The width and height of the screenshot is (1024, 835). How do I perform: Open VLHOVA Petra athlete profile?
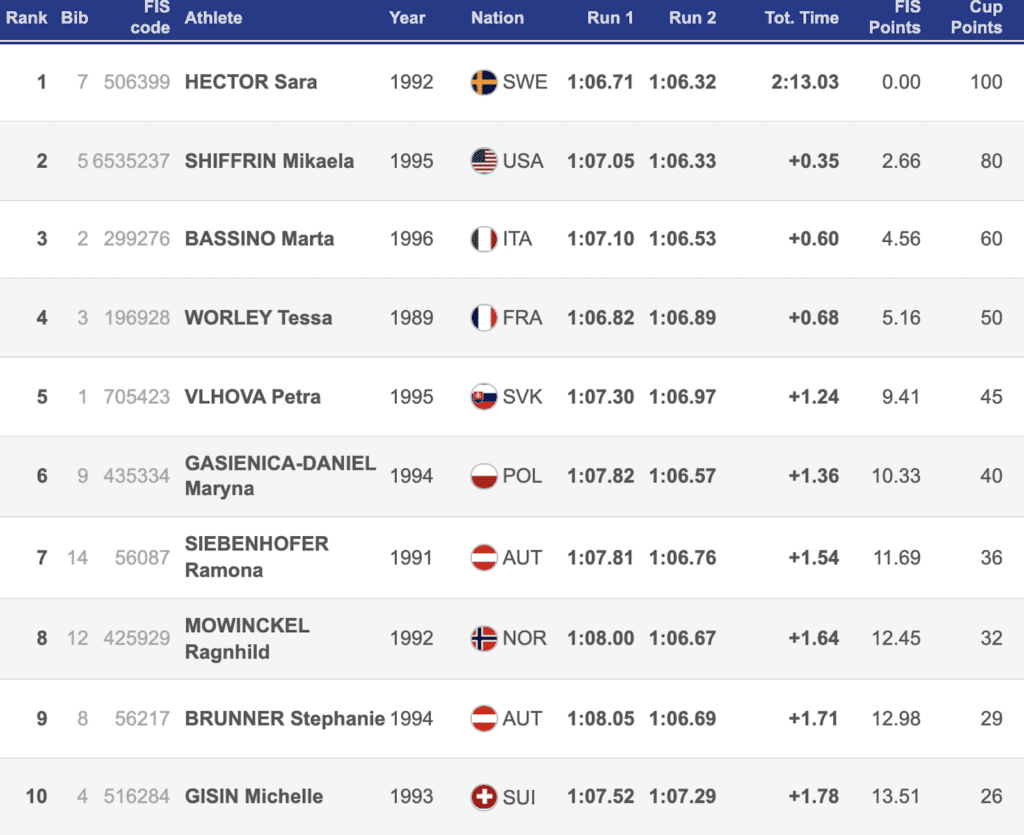click(253, 397)
